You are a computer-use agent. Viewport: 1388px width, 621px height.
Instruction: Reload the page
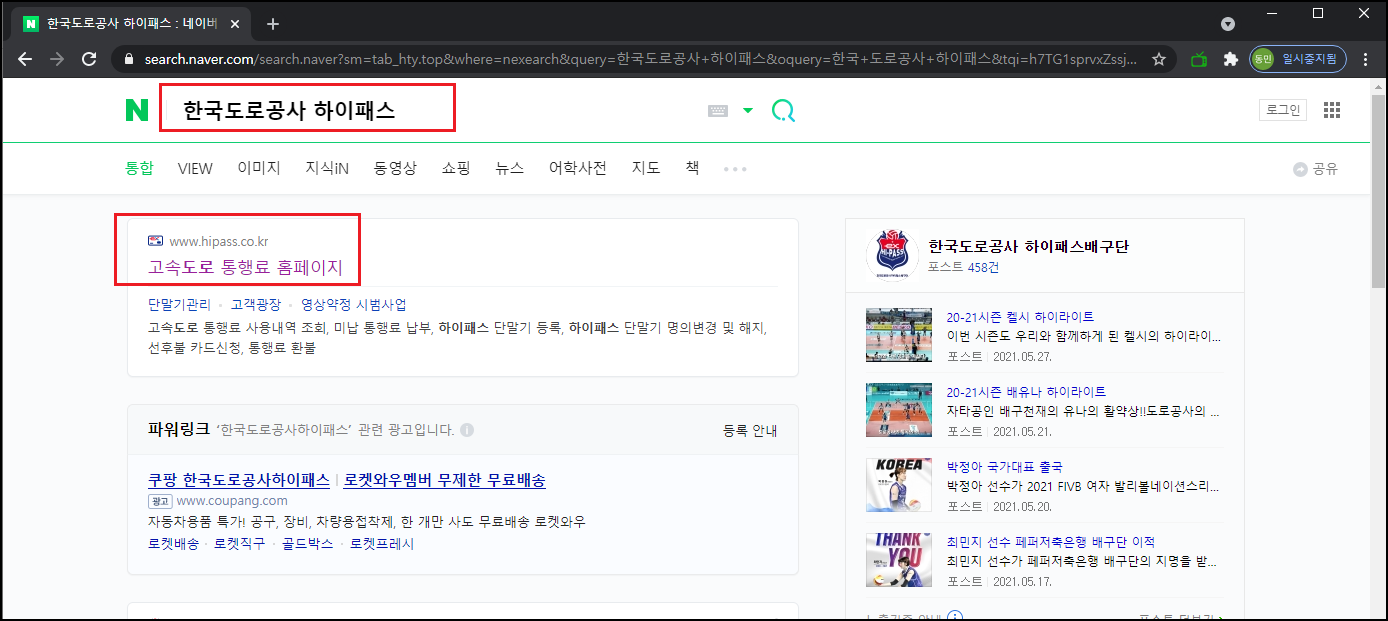pos(89,59)
